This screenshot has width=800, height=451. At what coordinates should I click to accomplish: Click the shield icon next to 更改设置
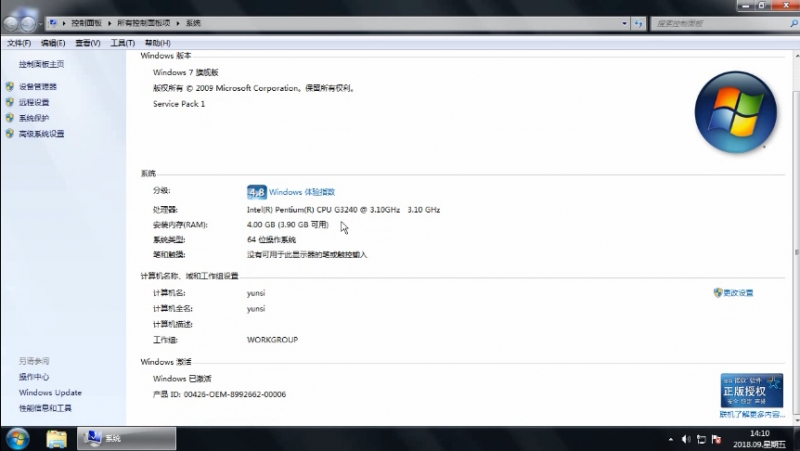click(x=718, y=293)
